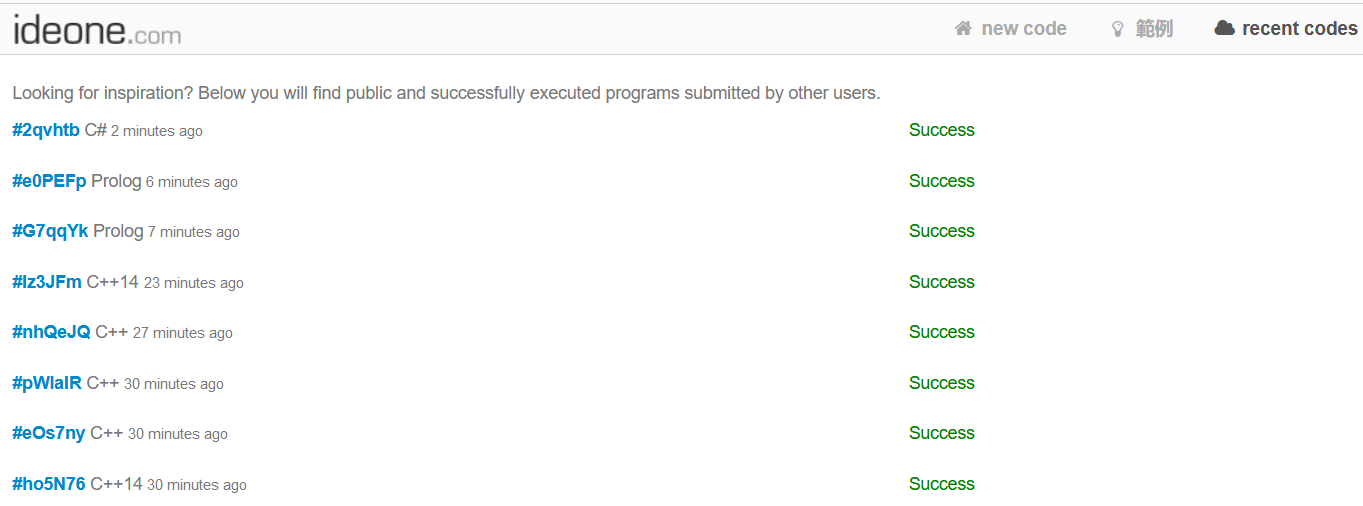Viewport: 1363px width, 506px height.
Task: Select the recent codes menu item
Action: click(x=1299, y=29)
